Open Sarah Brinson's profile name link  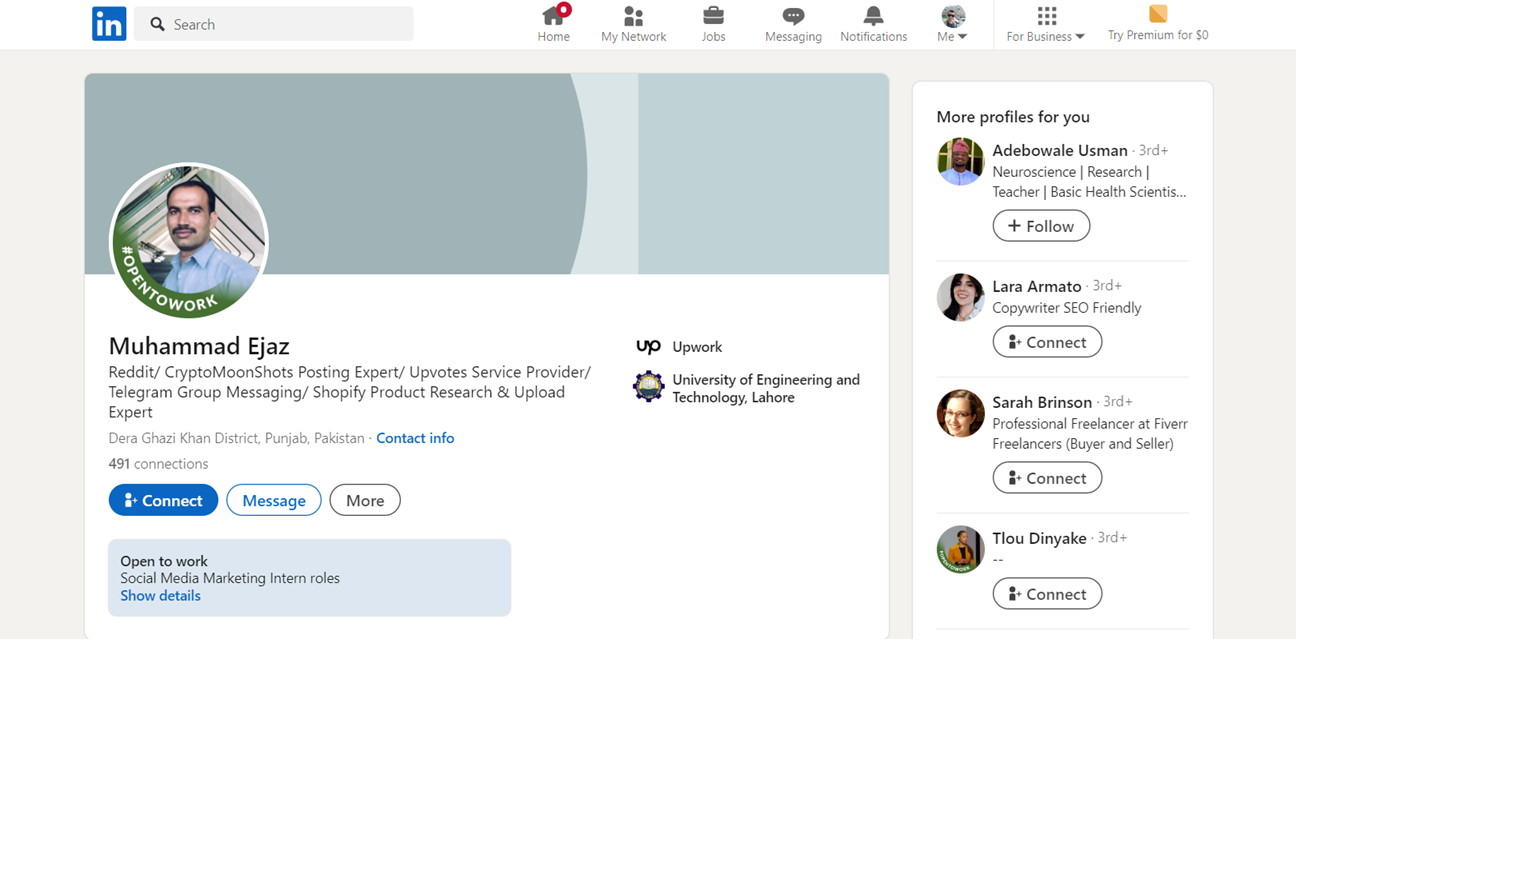tap(1042, 402)
